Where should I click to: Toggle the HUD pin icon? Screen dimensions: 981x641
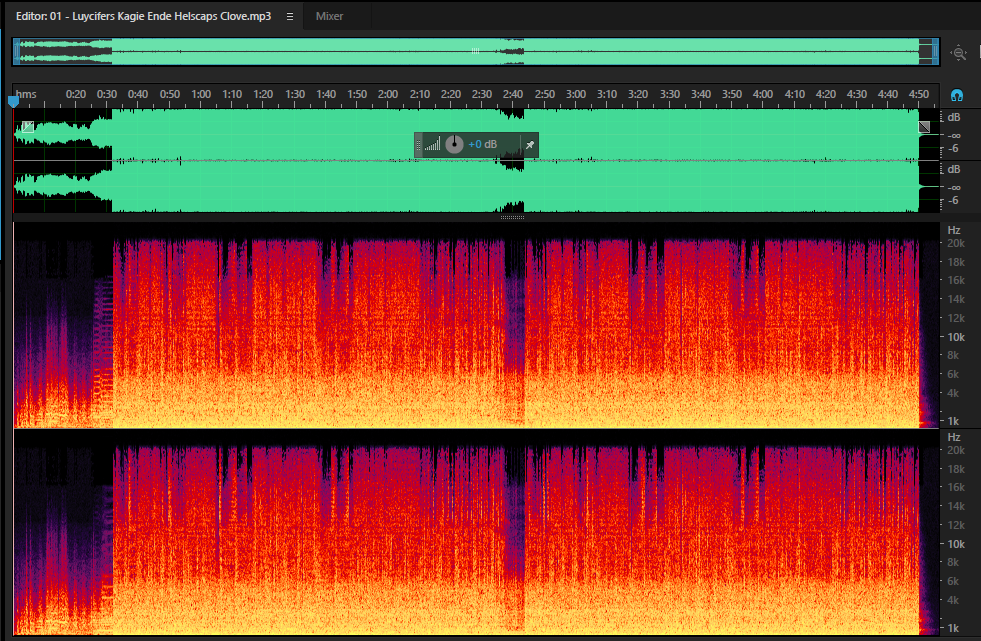(x=529, y=144)
